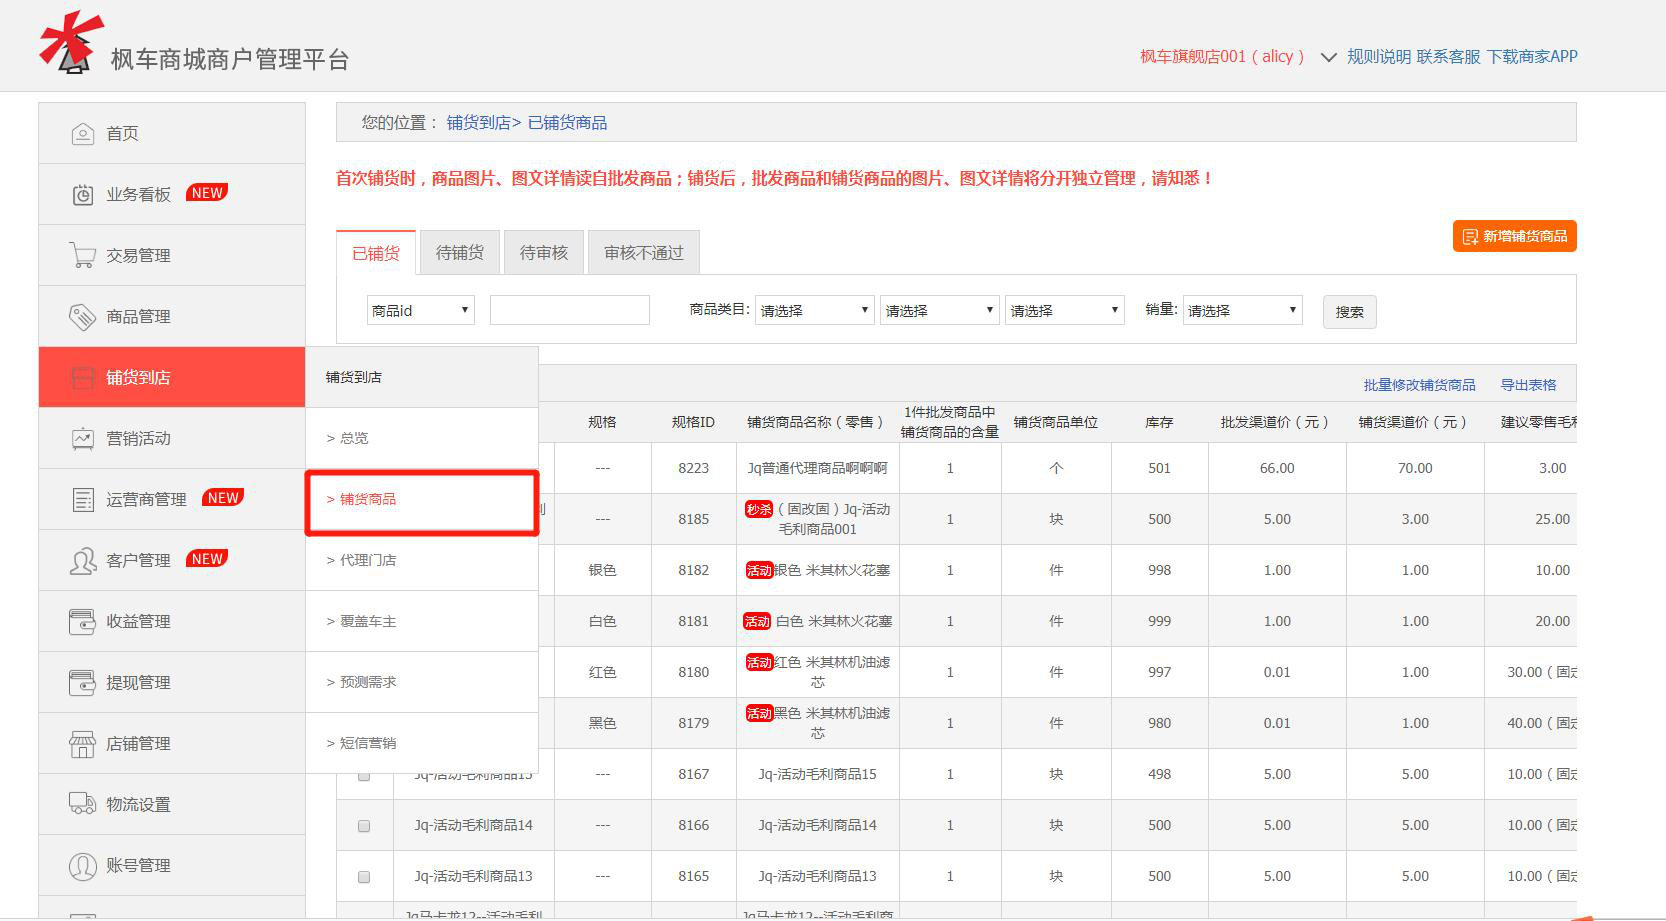Click the orange 新增铺货商品 button
The width and height of the screenshot is (1666, 921).
tap(1514, 236)
